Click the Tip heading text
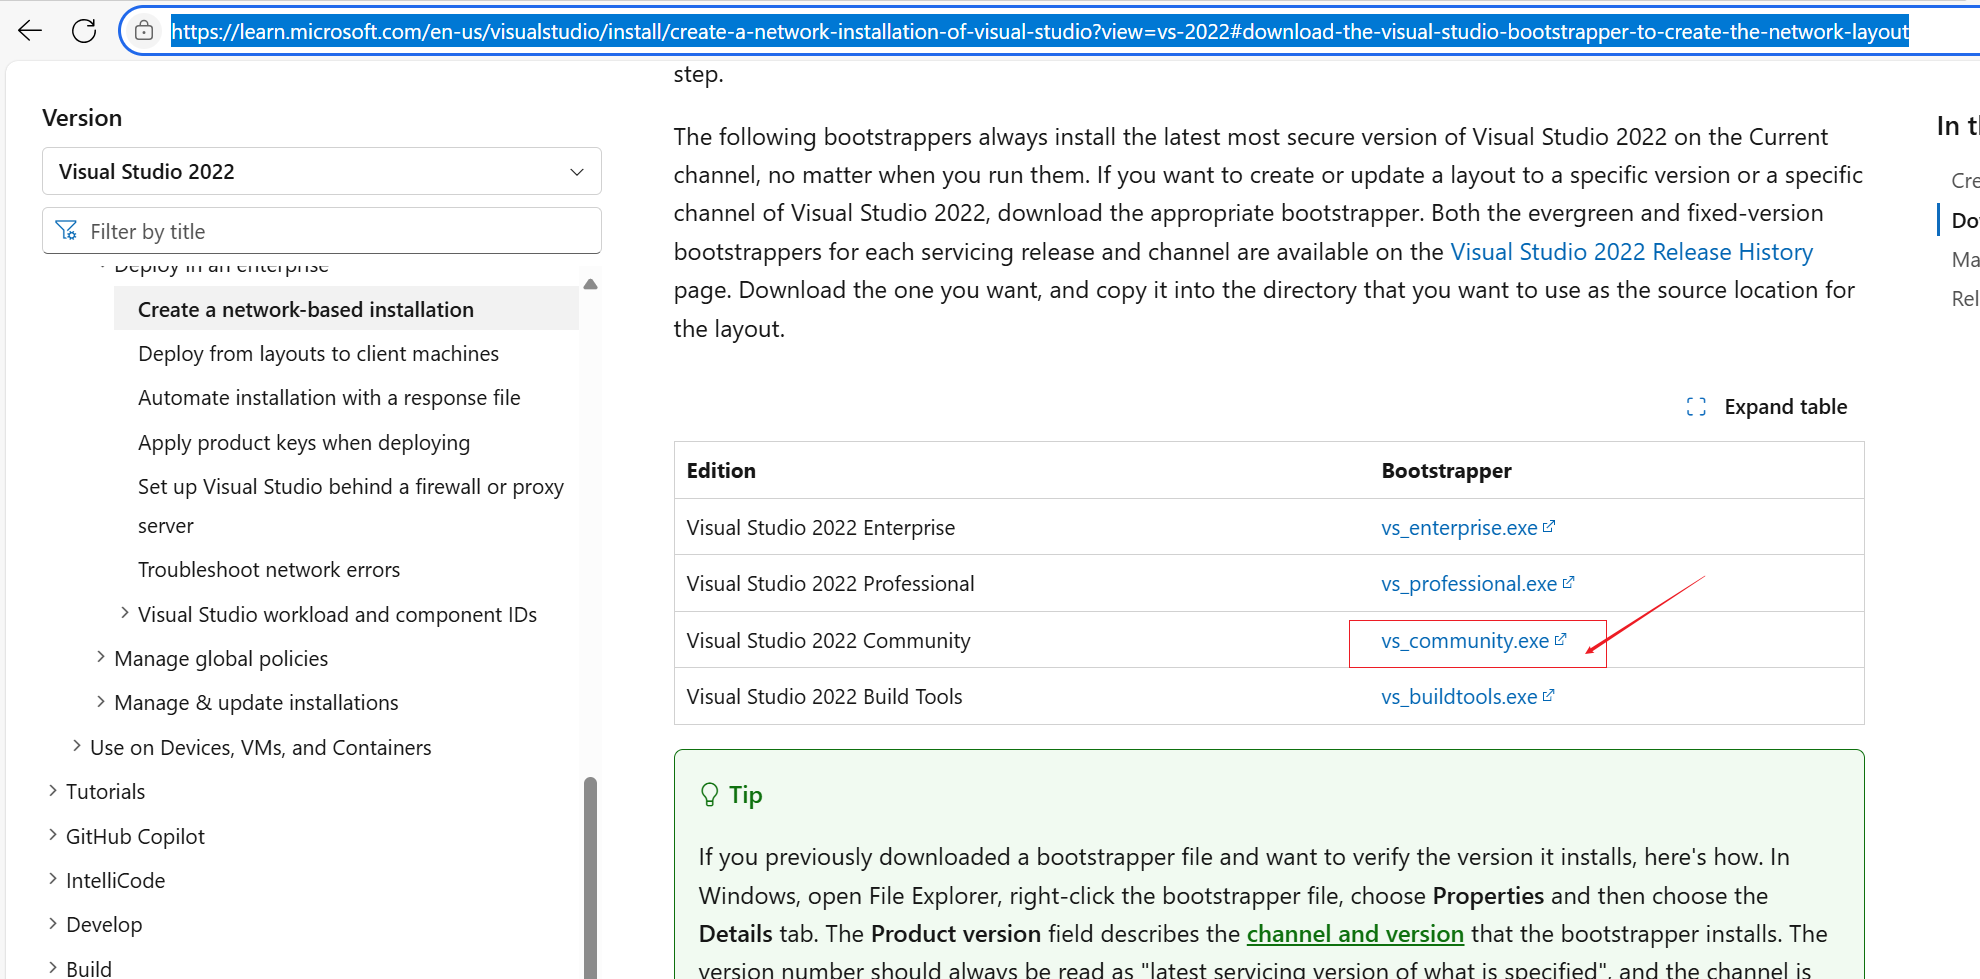The height and width of the screenshot is (979, 1980). (x=746, y=795)
